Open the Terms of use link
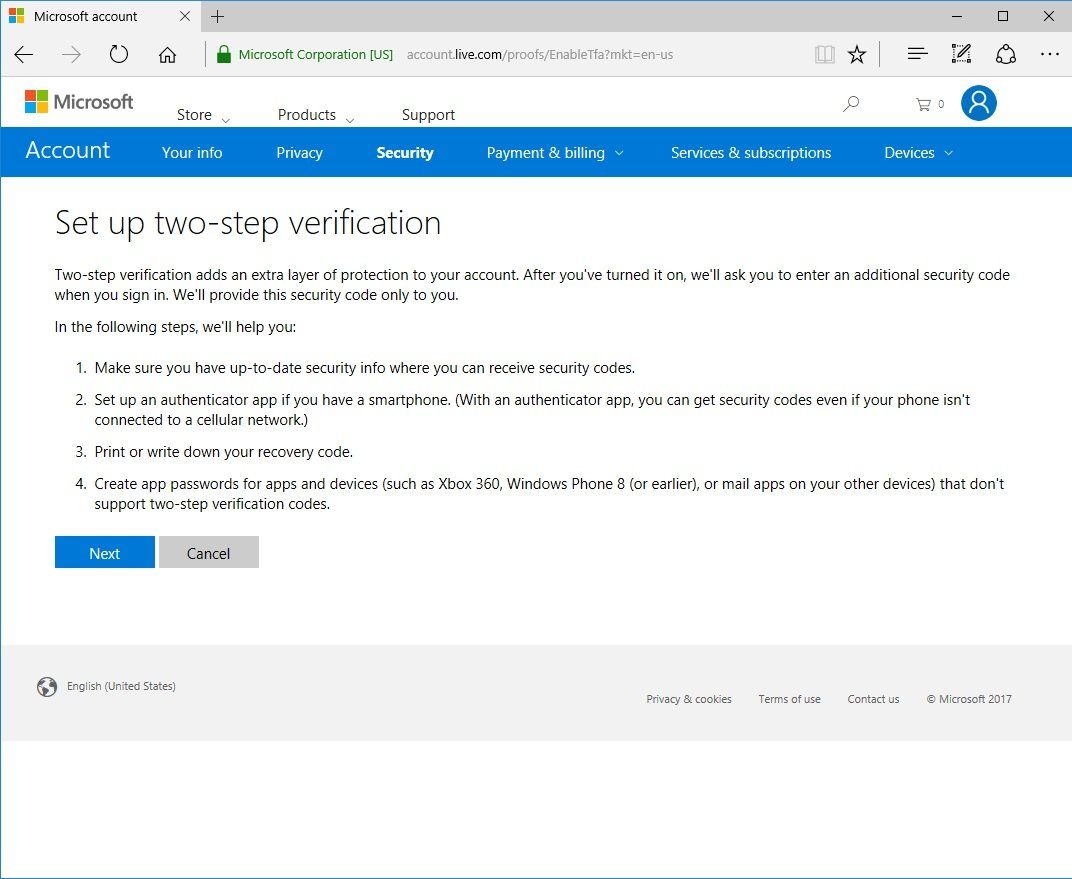The image size is (1072, 879). pos(789,699)
